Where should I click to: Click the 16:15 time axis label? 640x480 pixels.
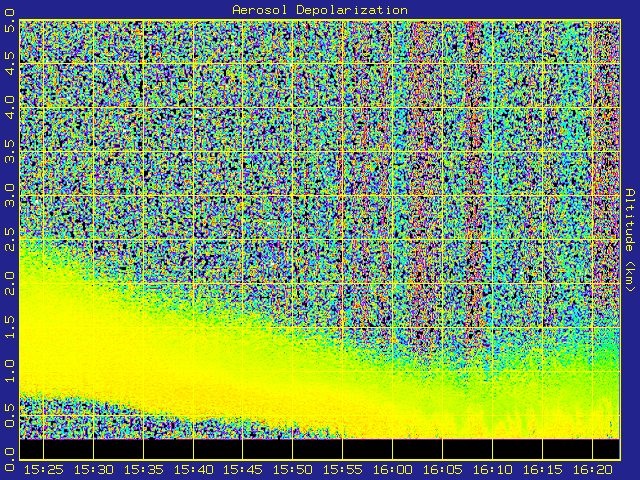[x=542, y=470]
